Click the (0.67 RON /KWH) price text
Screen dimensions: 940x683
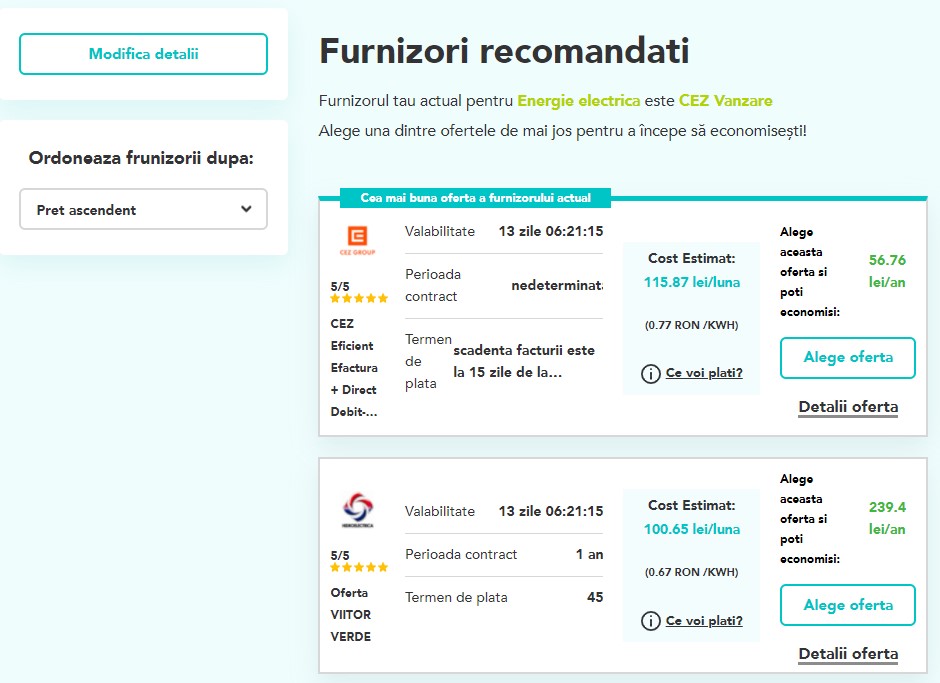pyautogui.click(x=691, y=572)
